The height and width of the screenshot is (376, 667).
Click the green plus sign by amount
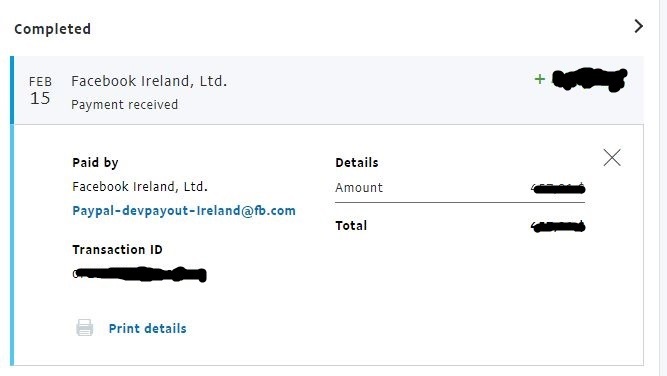coord(539,79)
